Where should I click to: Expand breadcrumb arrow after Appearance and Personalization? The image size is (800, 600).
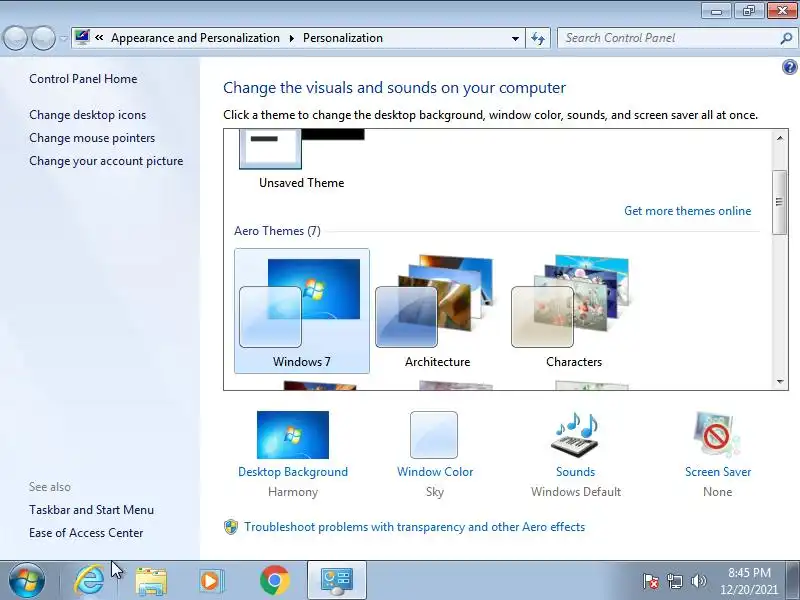point(291,38)
